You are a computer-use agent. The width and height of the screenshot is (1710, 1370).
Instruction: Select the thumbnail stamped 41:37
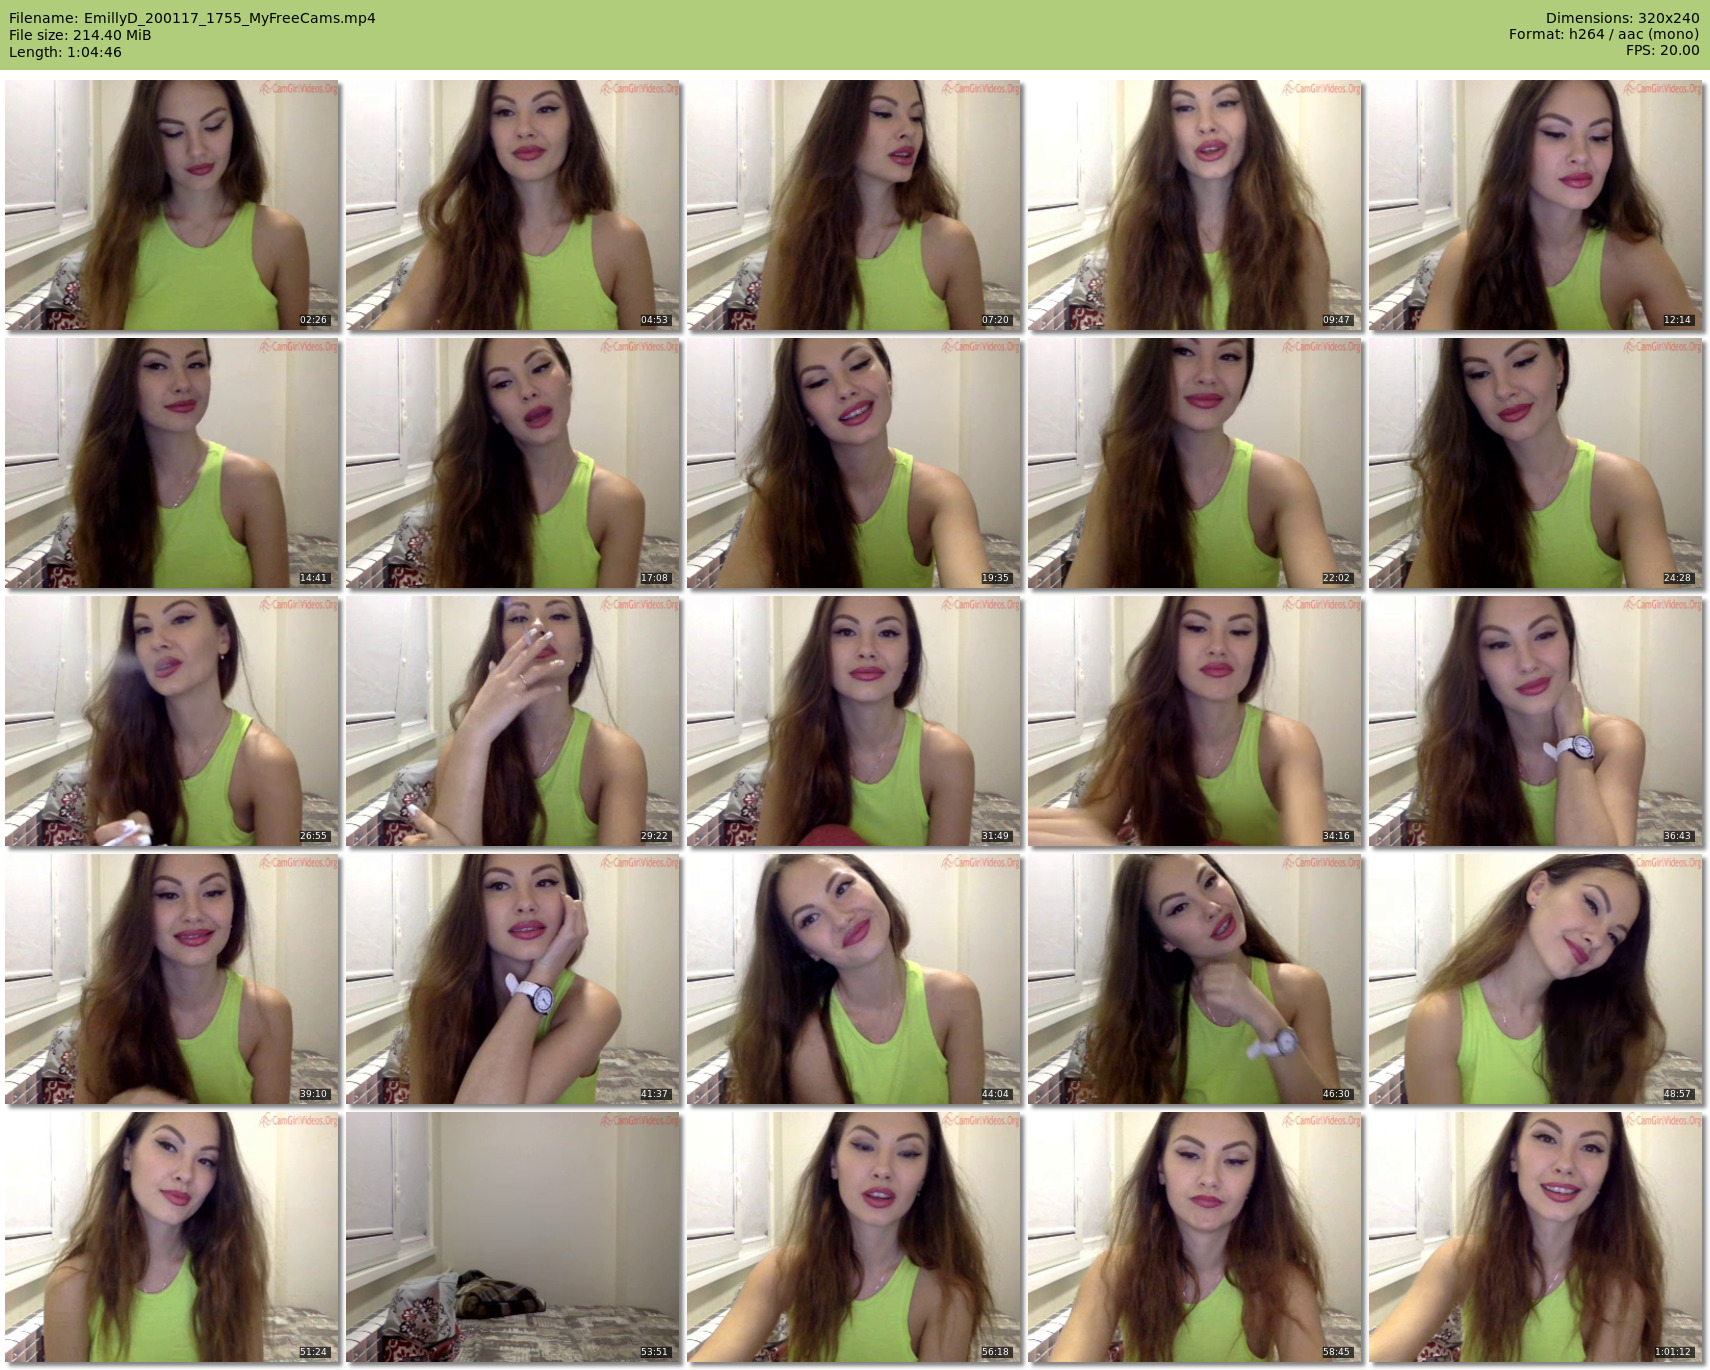click(513, 979)
